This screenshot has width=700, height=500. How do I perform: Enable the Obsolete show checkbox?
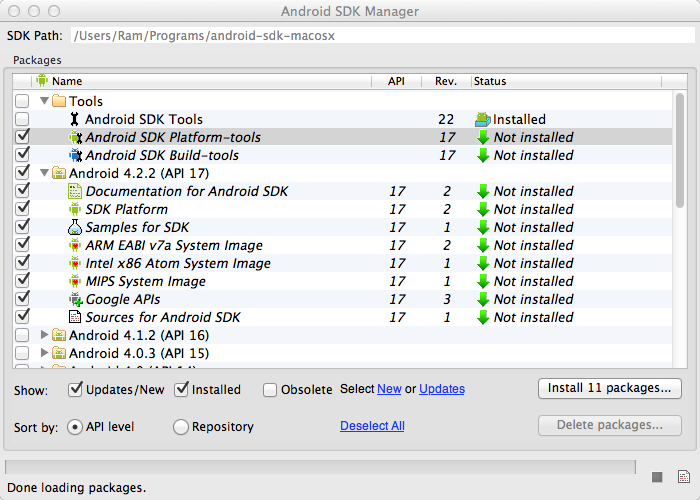point(270,390)
